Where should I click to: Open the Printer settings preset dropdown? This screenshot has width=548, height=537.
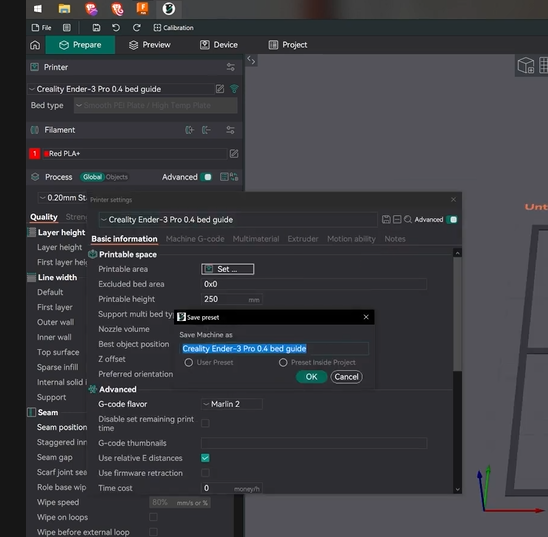coord(238,220)
